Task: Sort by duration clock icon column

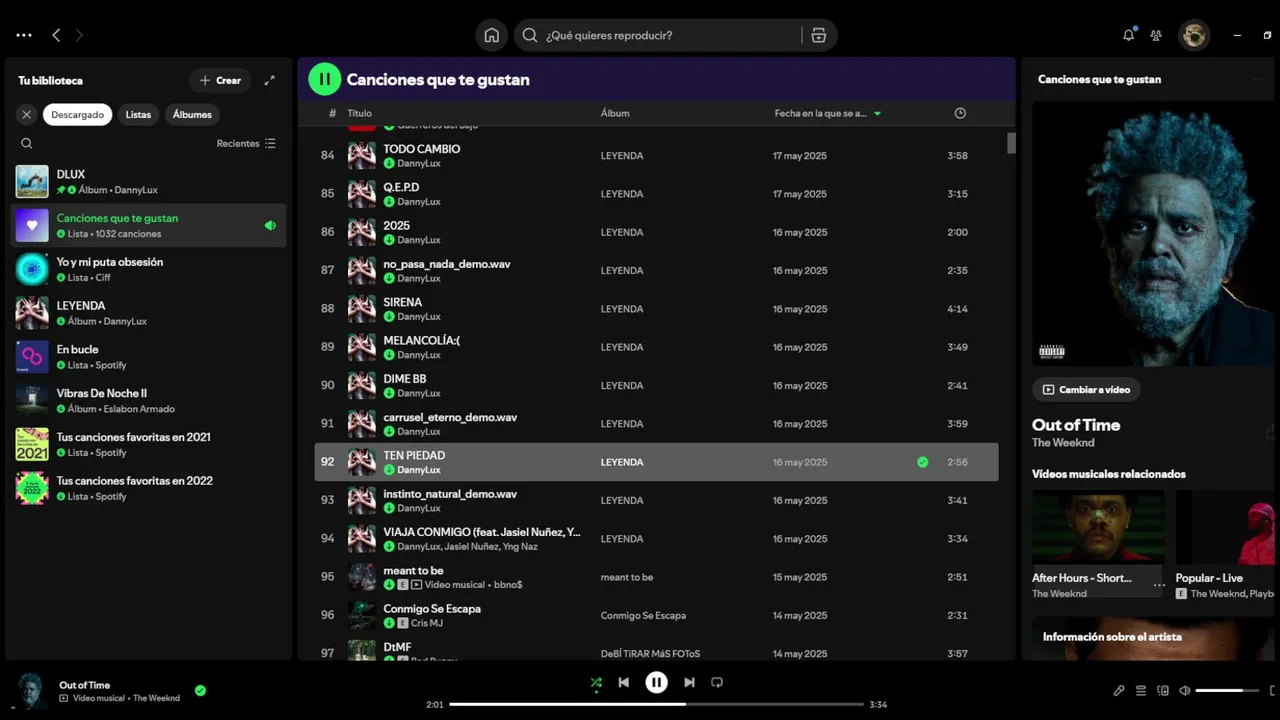Action: tap(960, 113)
